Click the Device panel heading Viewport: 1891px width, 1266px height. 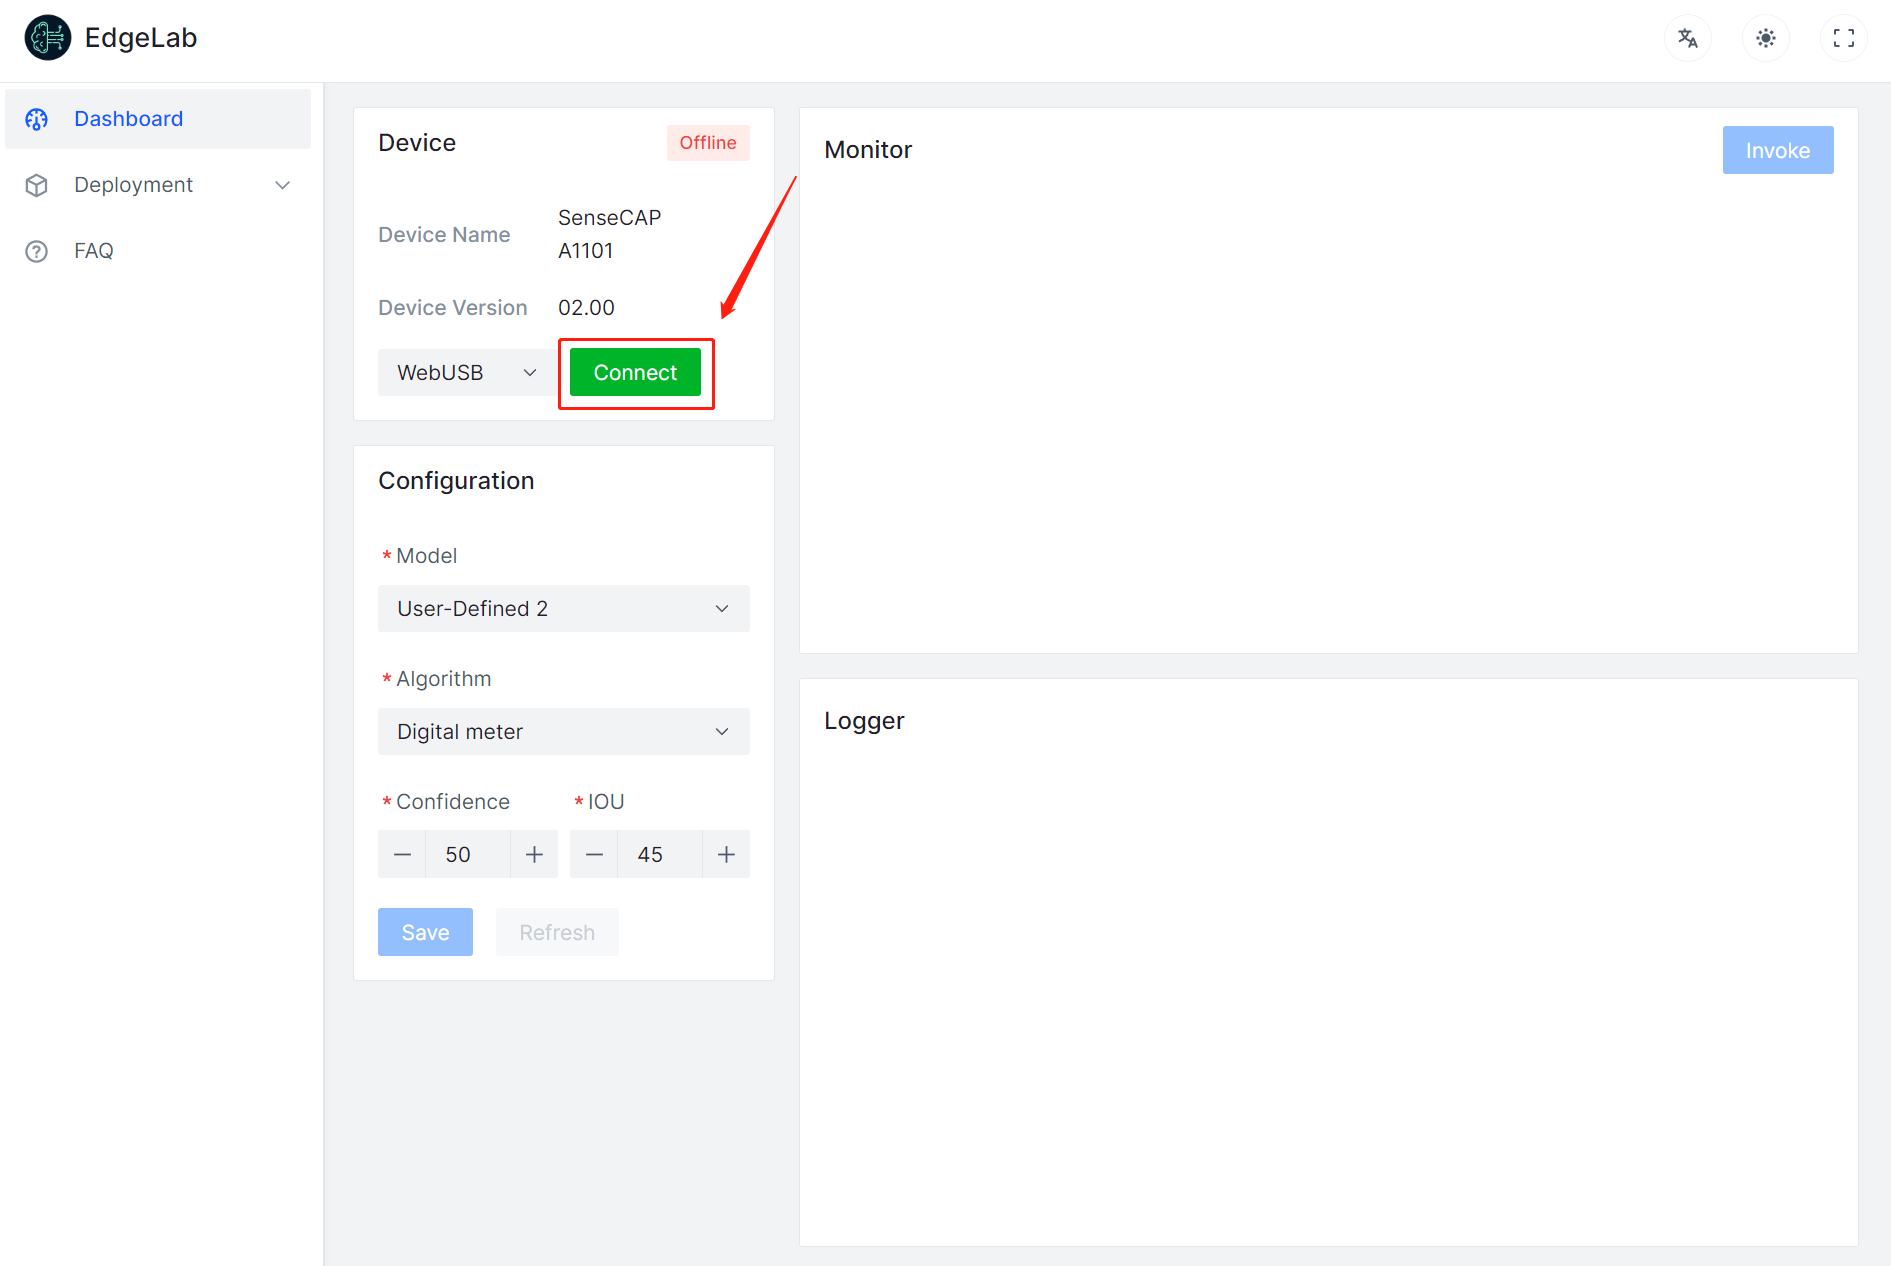coord(417,143)
